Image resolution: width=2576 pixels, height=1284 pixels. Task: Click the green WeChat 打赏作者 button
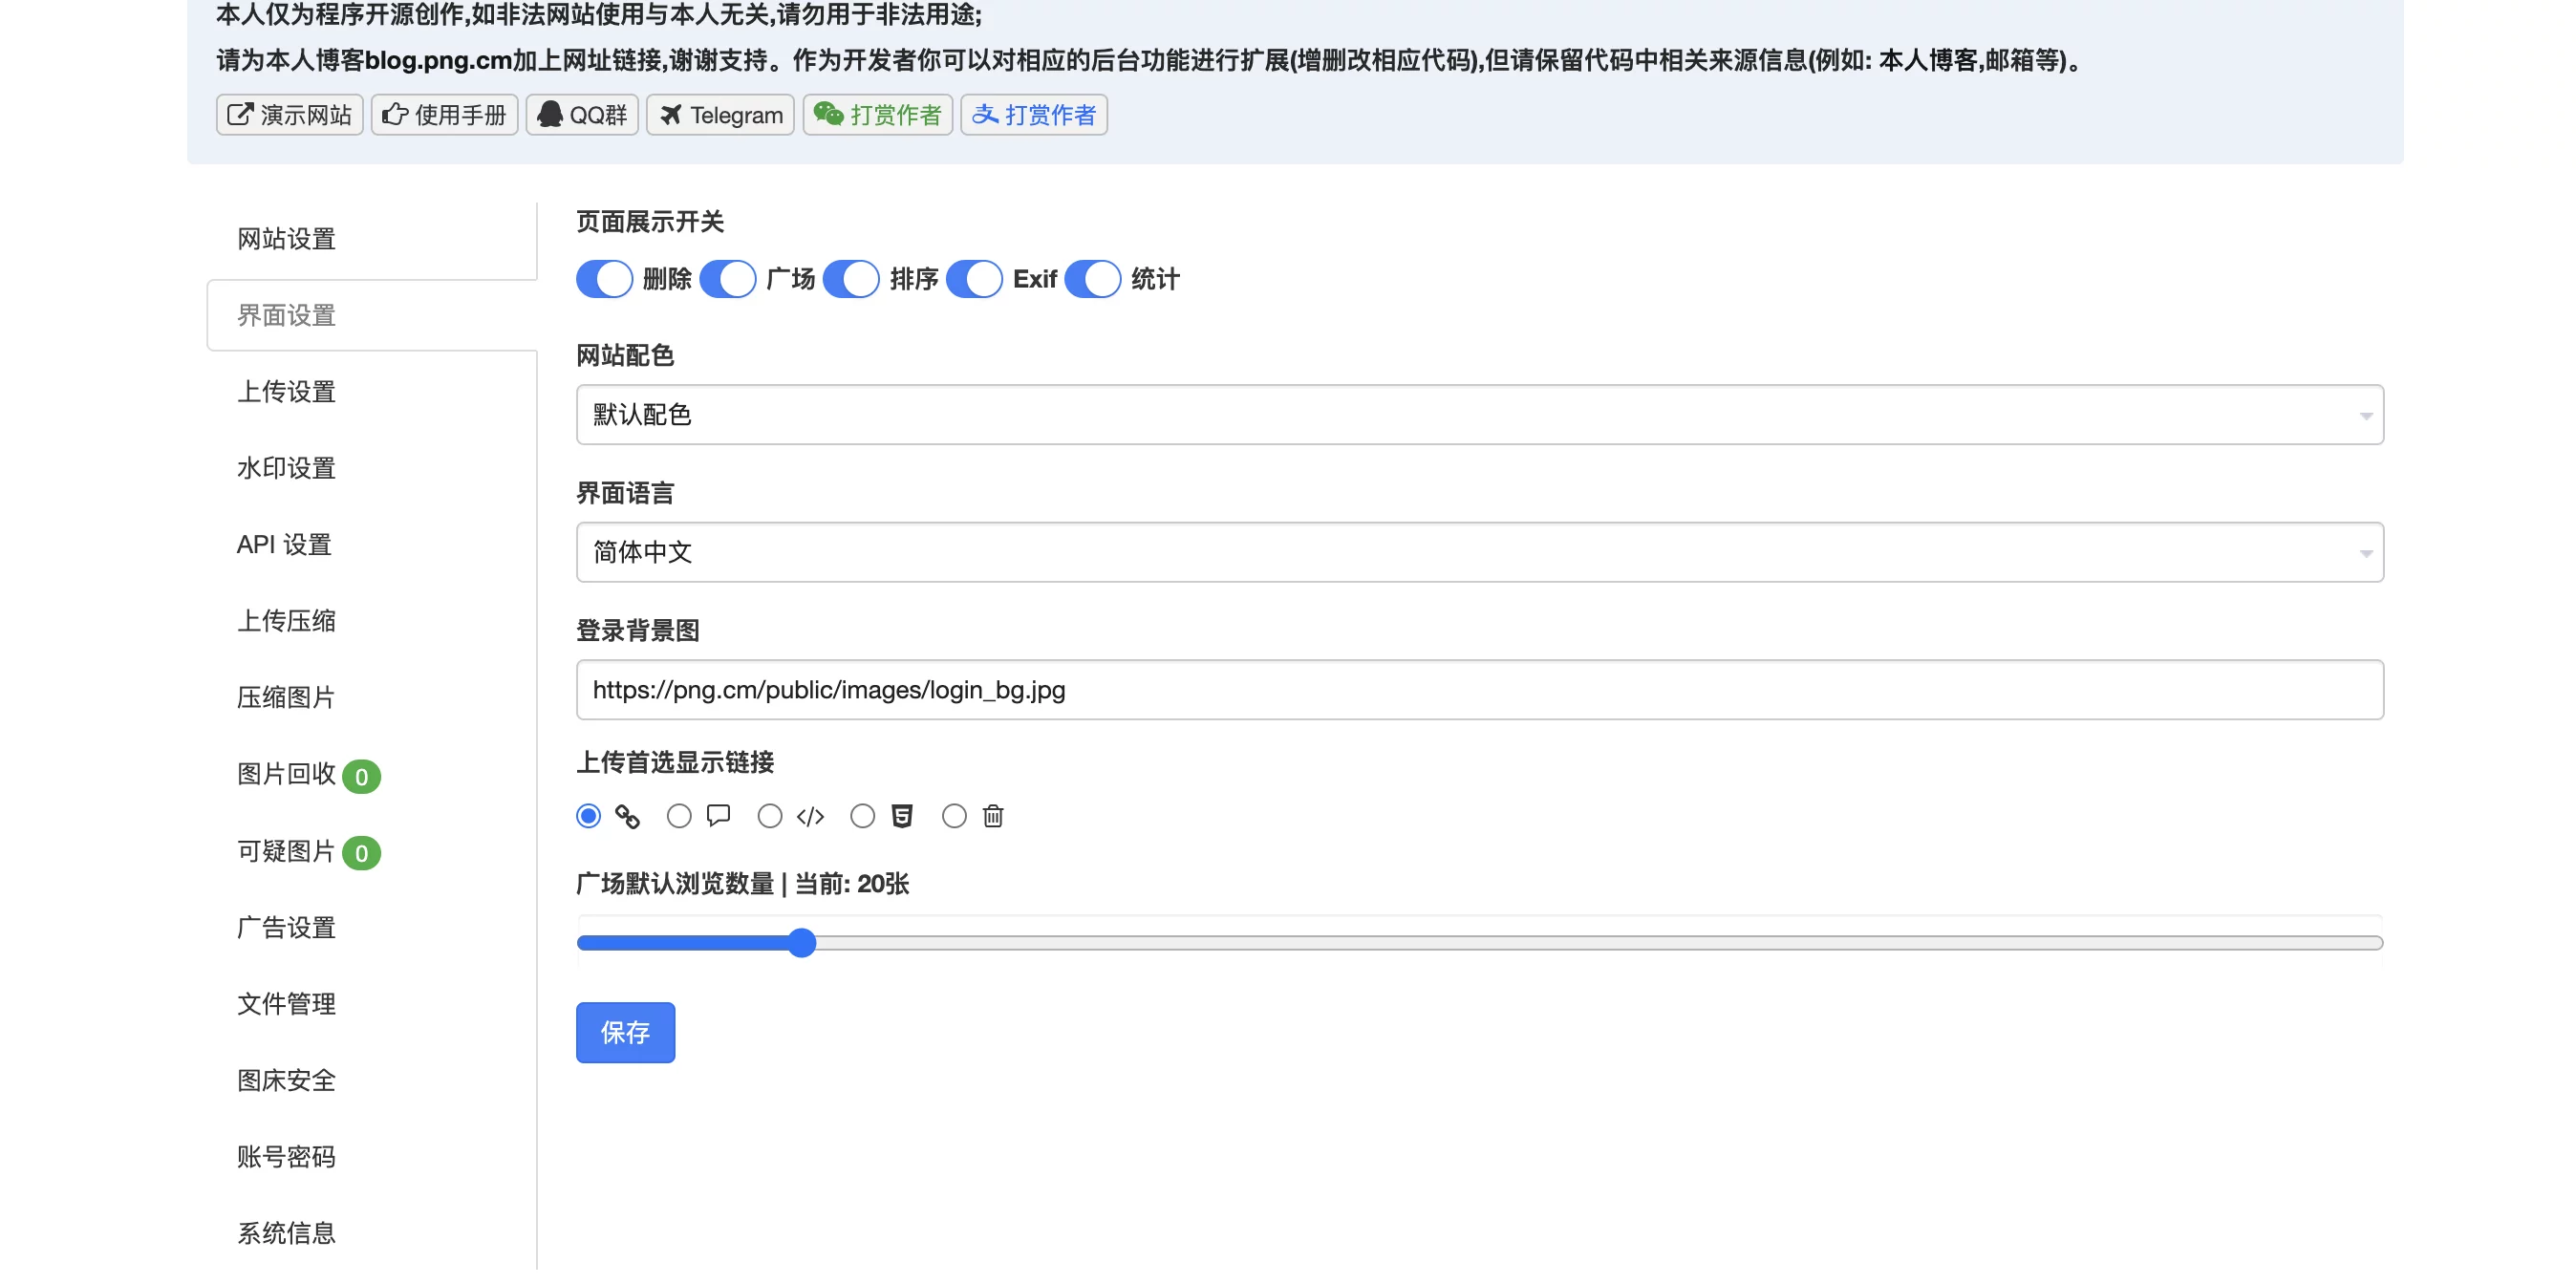[877, 115]
